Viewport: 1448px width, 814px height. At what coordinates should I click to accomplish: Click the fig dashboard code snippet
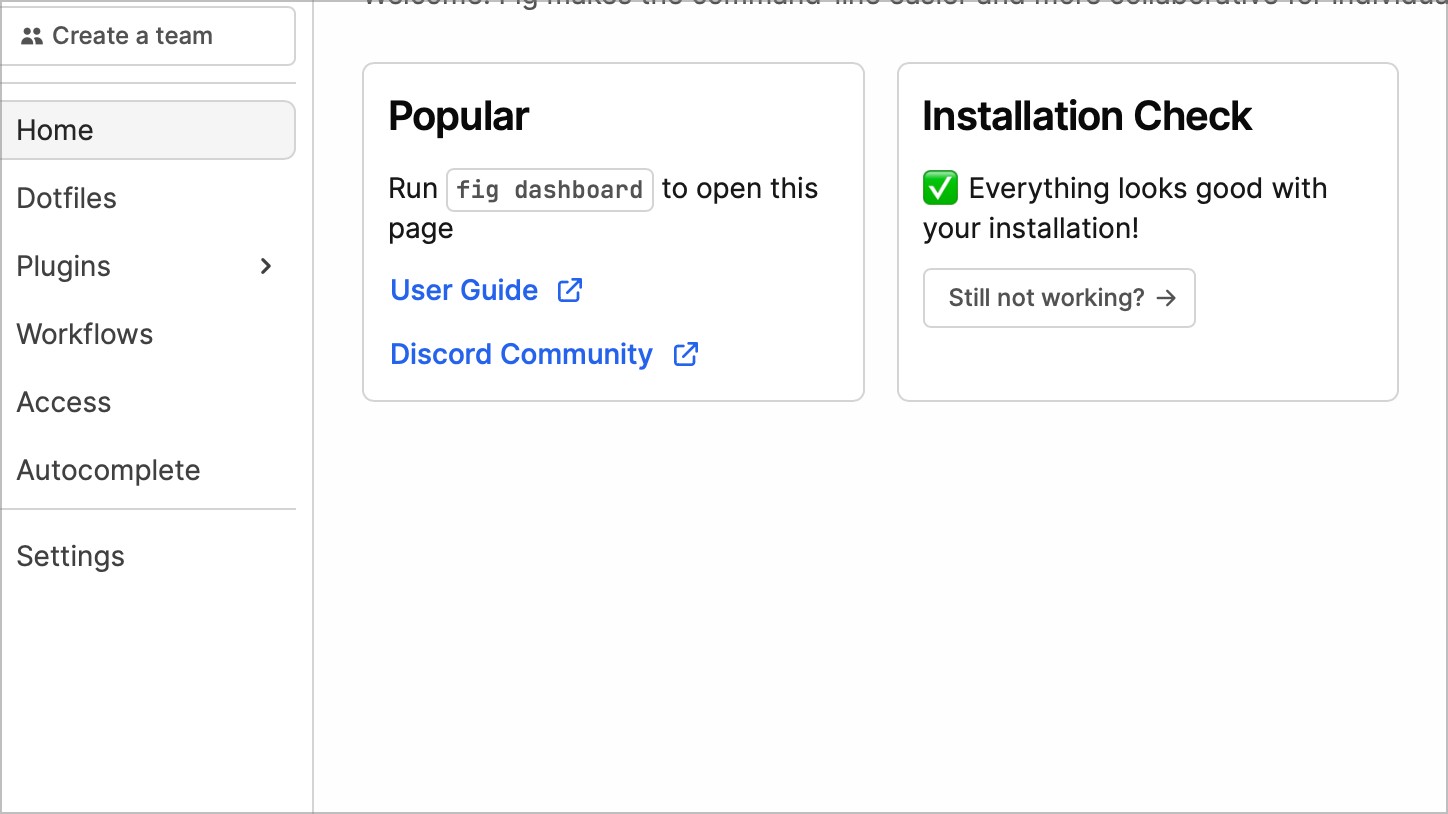click(x=550, y=190)
